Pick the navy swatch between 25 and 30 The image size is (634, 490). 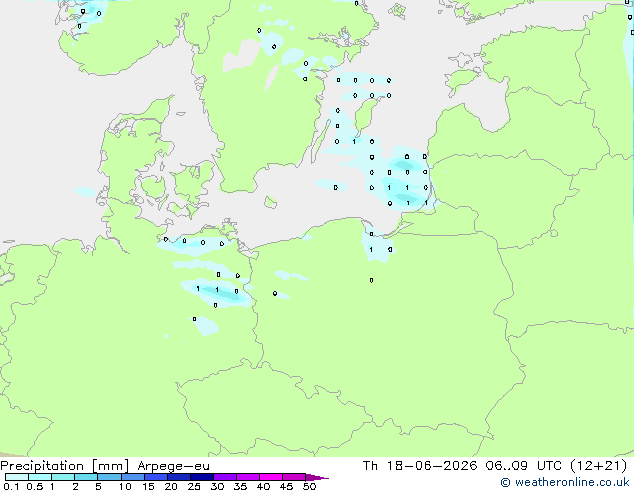point(202,477)
